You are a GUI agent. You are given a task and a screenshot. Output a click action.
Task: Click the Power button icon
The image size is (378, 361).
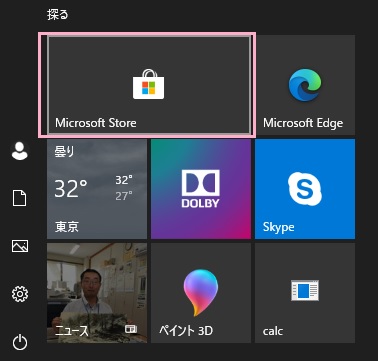pos(20,342)
